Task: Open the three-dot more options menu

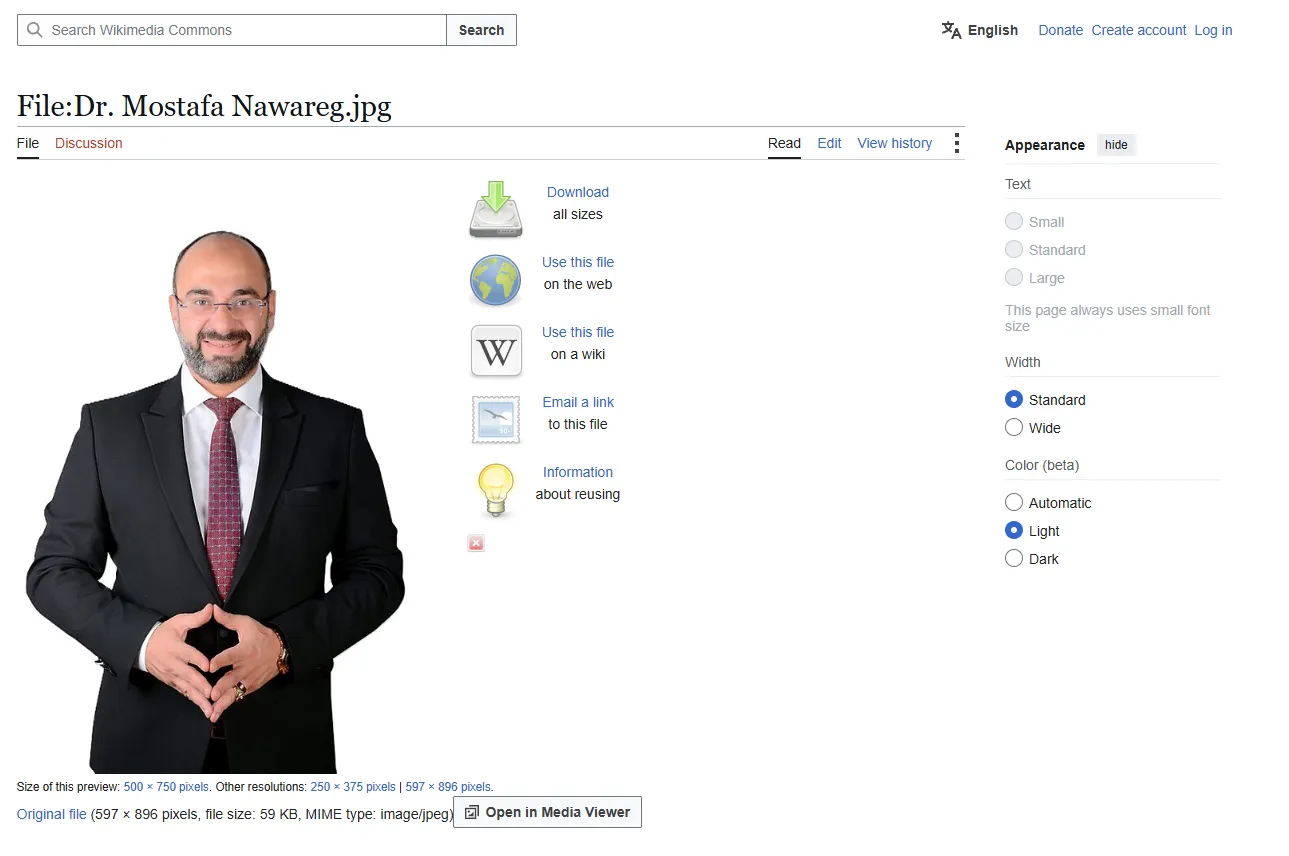Action: [957, 143]
